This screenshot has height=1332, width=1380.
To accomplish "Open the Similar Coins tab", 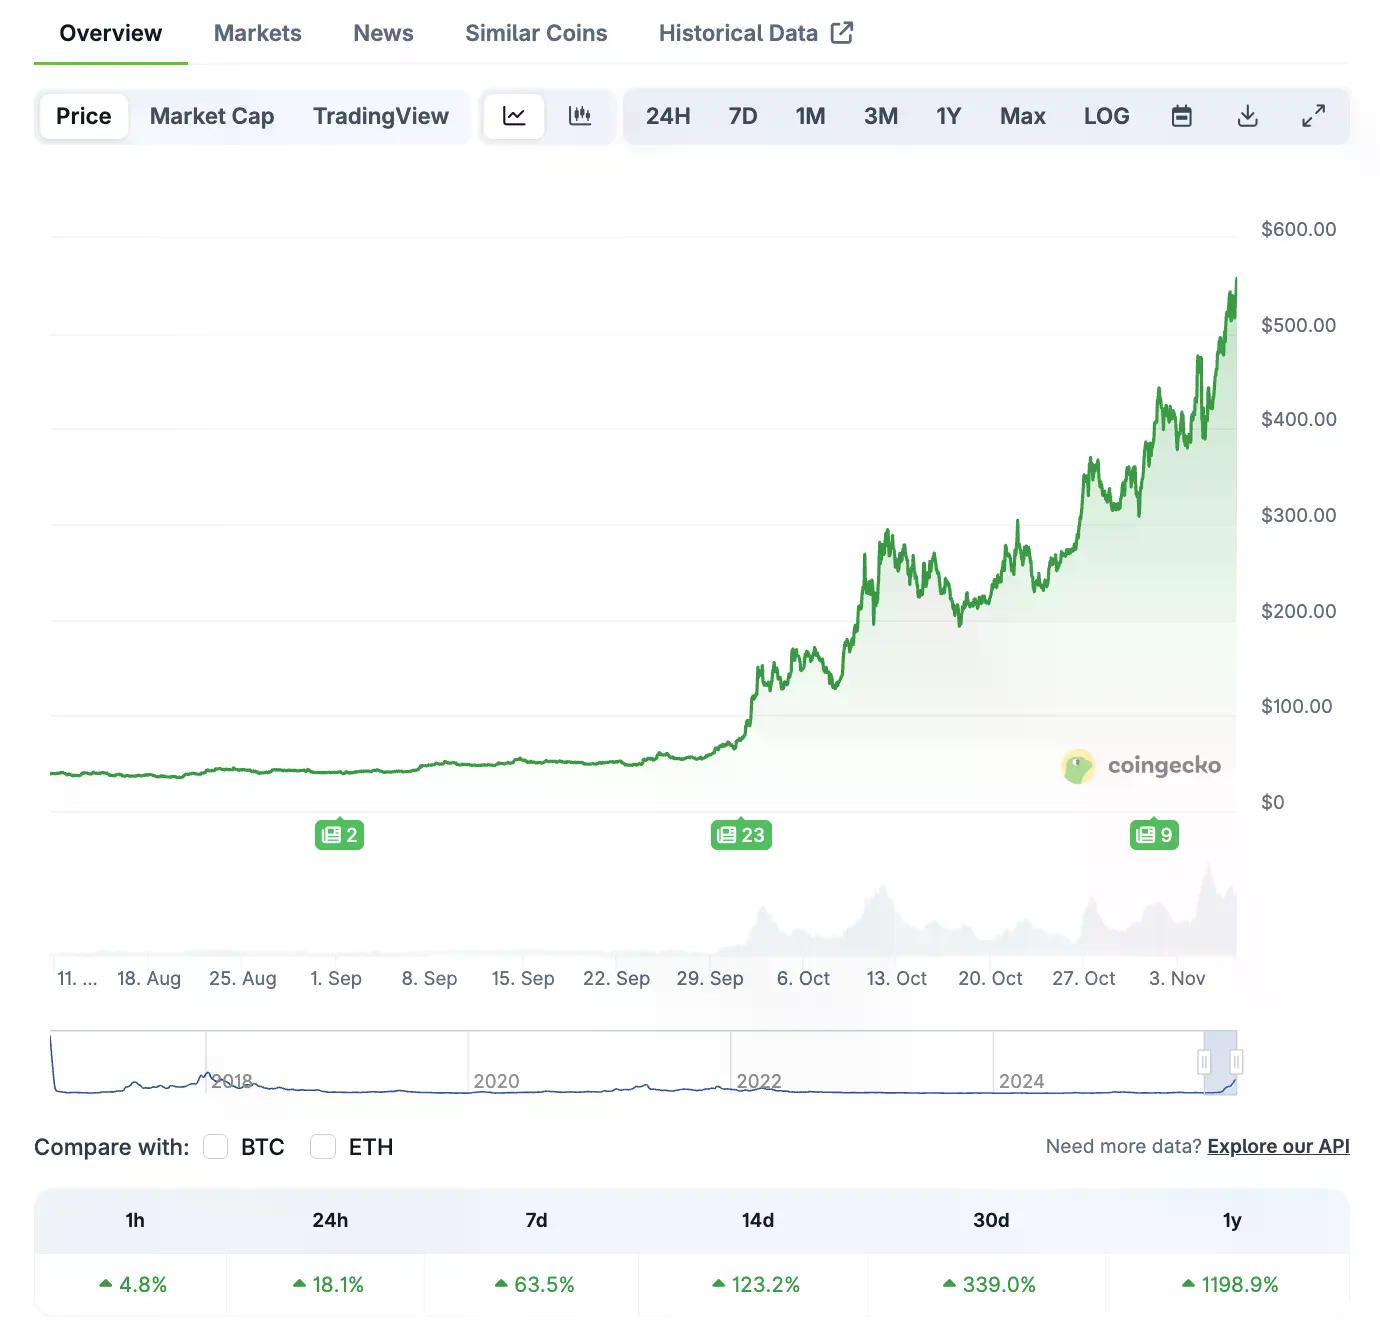I will click(x=536, y=33).
